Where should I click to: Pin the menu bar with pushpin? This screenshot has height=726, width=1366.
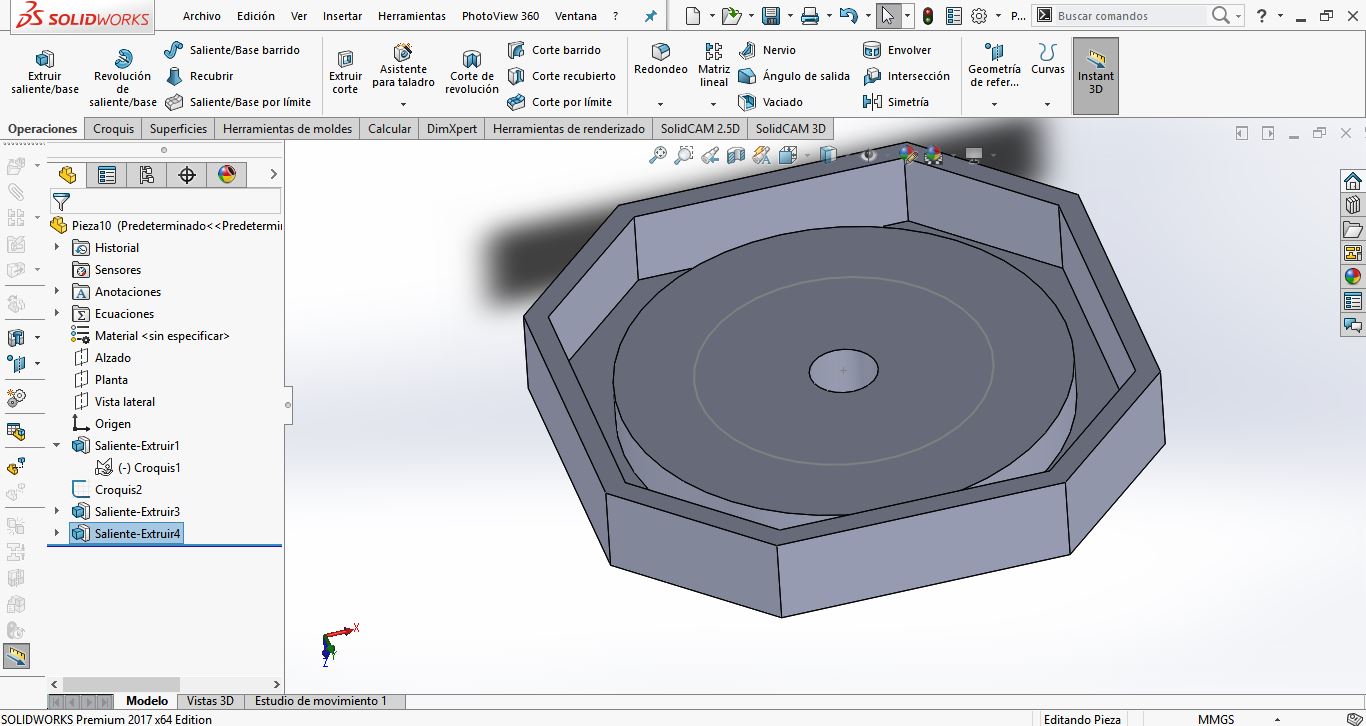point(651,16)
